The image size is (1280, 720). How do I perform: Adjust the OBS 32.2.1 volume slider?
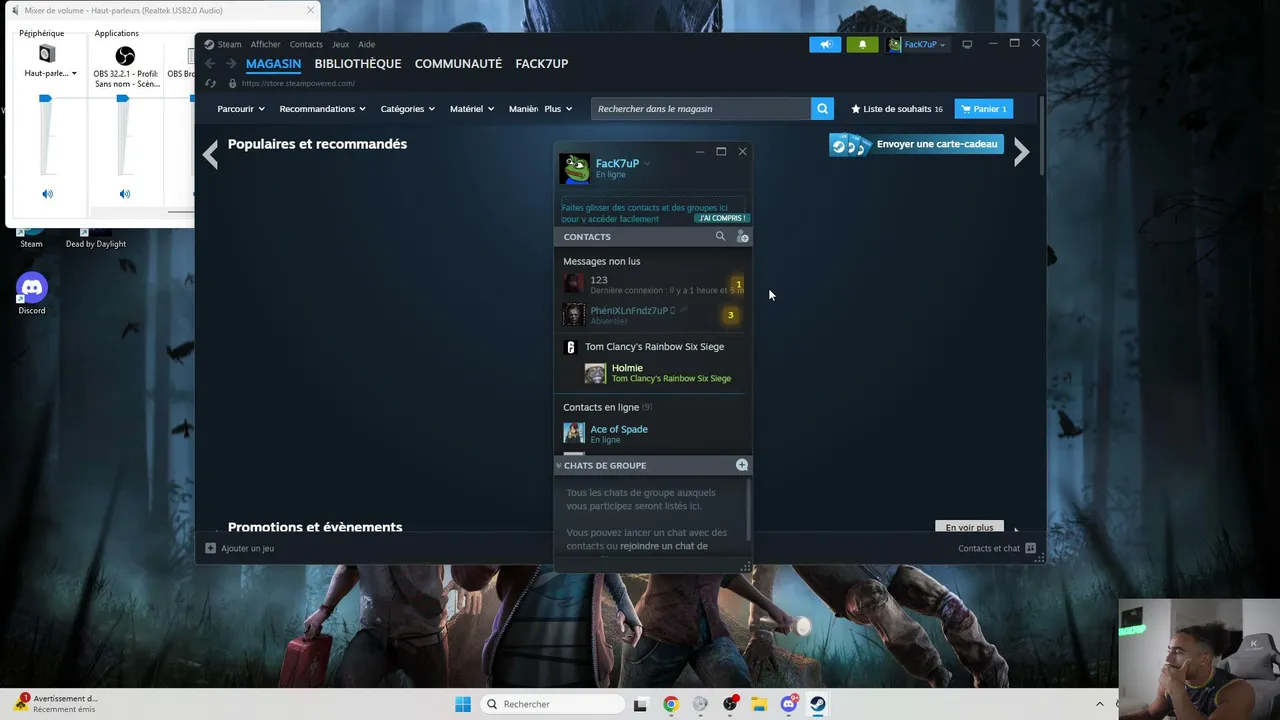123,99
